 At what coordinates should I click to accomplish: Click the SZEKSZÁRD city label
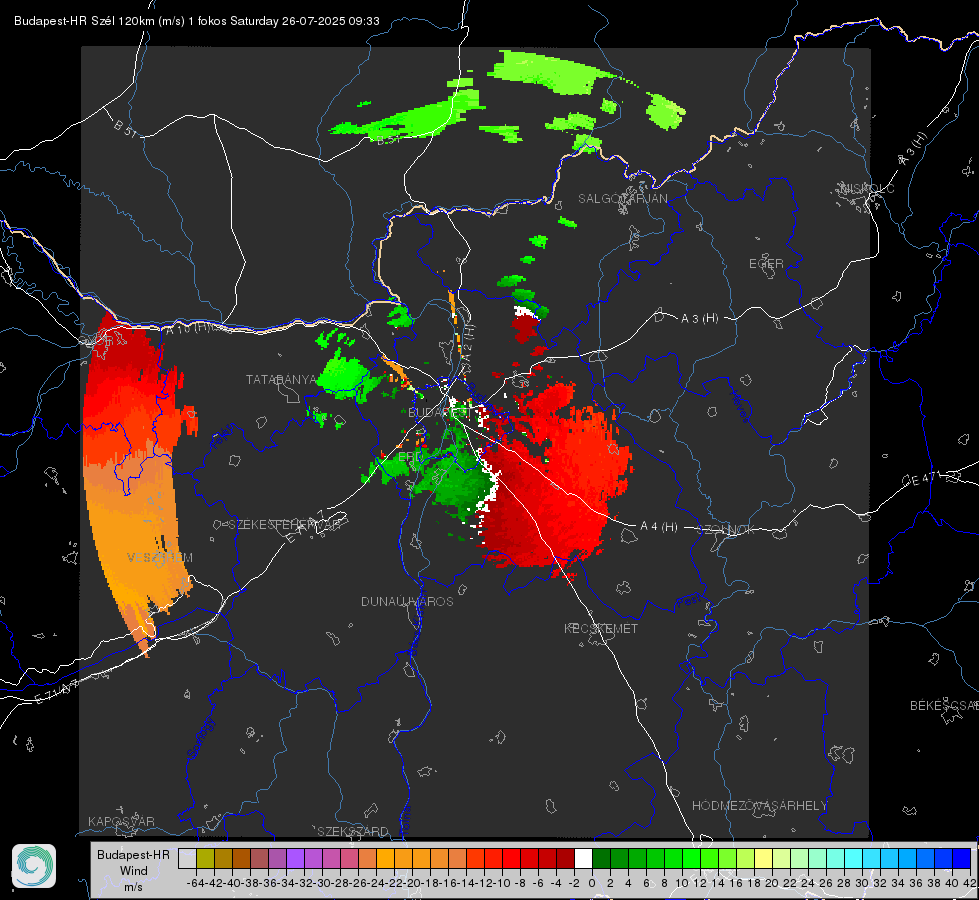coord(353,831)
